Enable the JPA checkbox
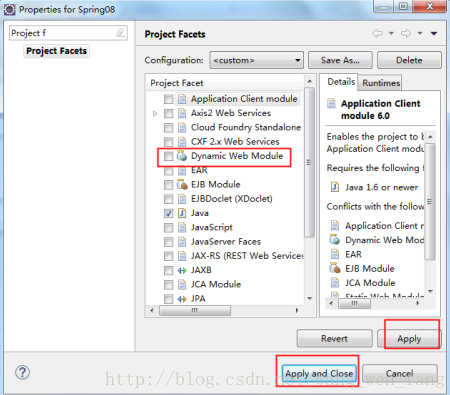The image size is (450, 395). (x=169, y=299)
